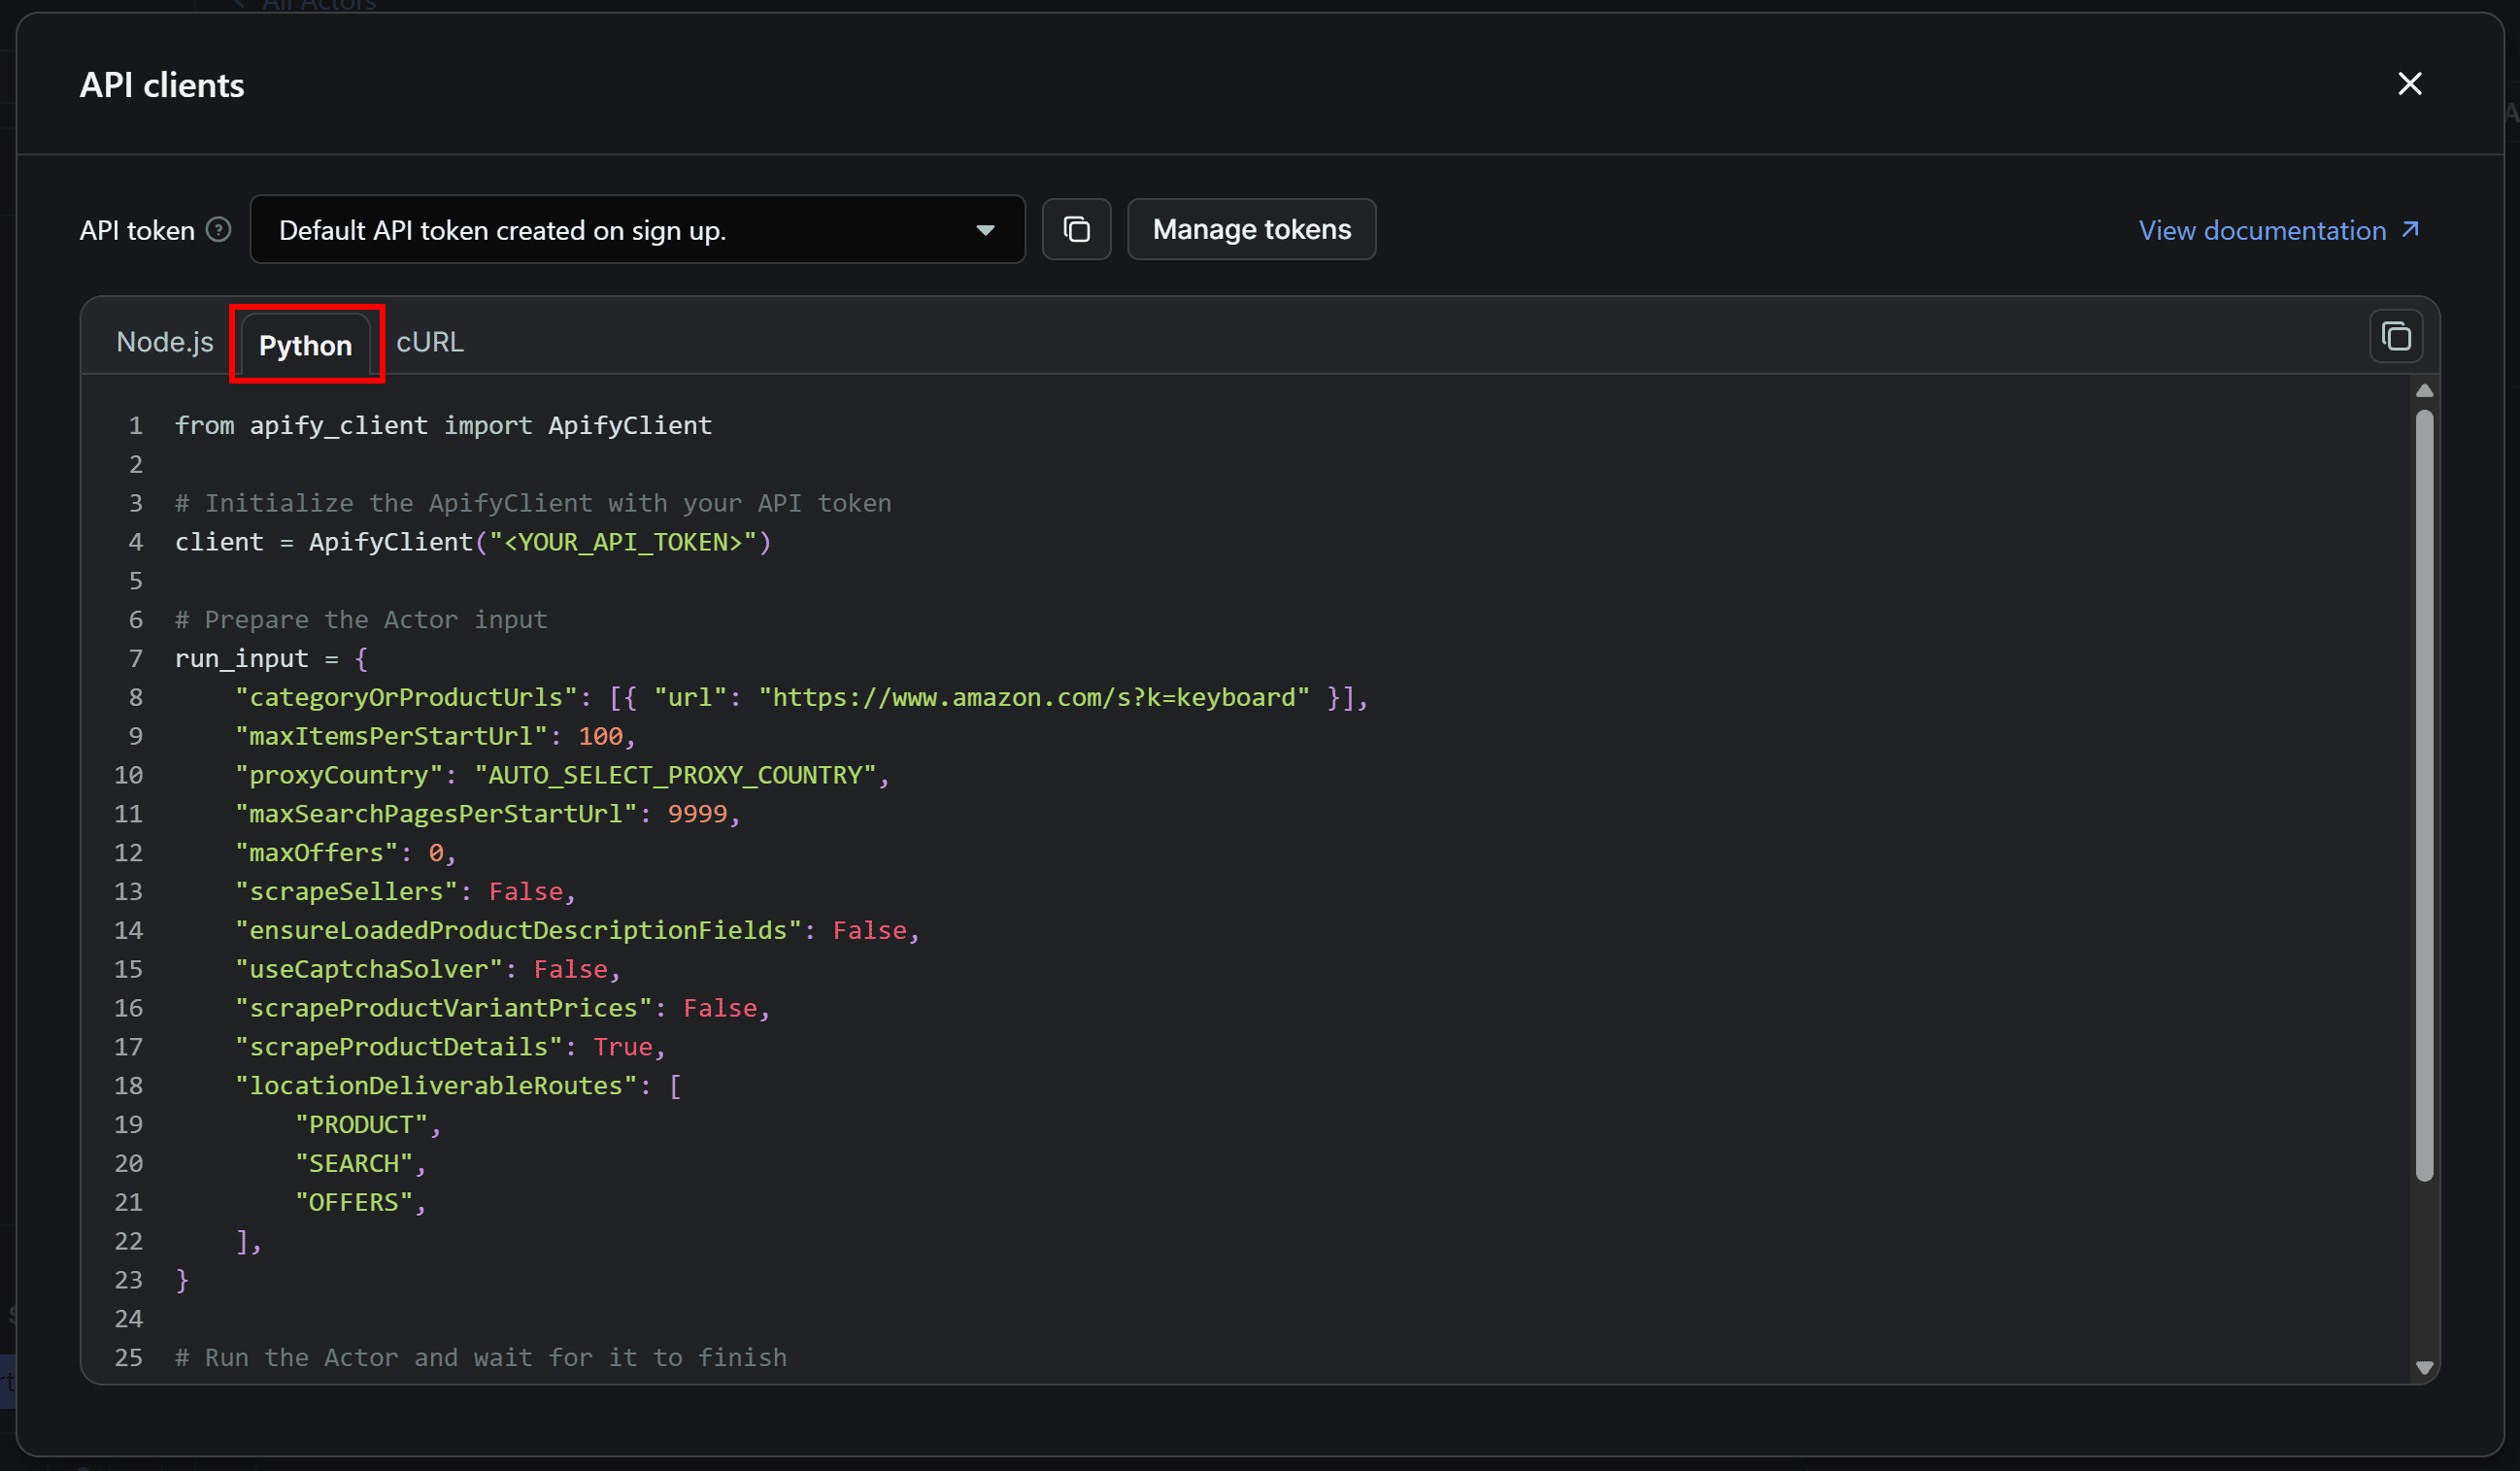Copy the API token using the copy icon
Viewport: 2520px width, 1471px height.
pos(1077,229)
